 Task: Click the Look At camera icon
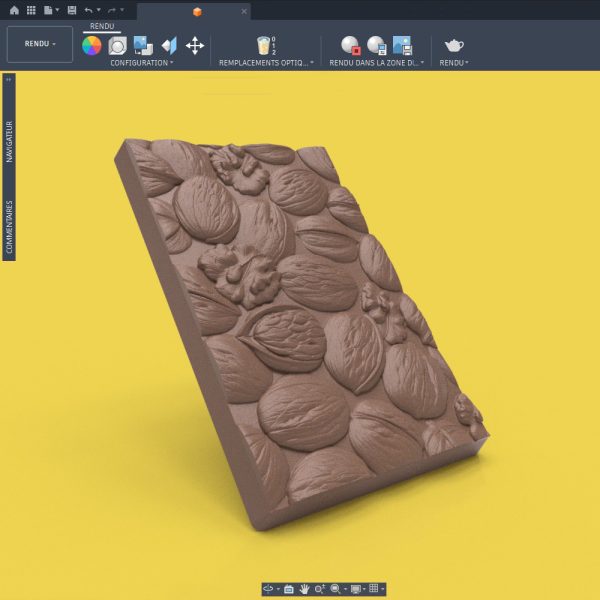tap(289, 589)
